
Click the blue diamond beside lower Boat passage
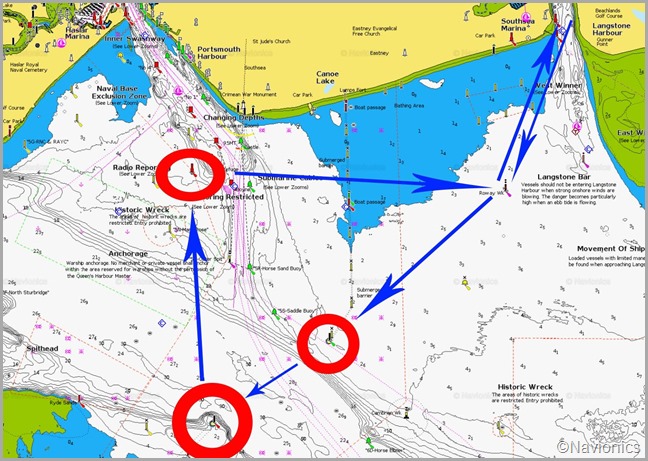tap(345, 207)
